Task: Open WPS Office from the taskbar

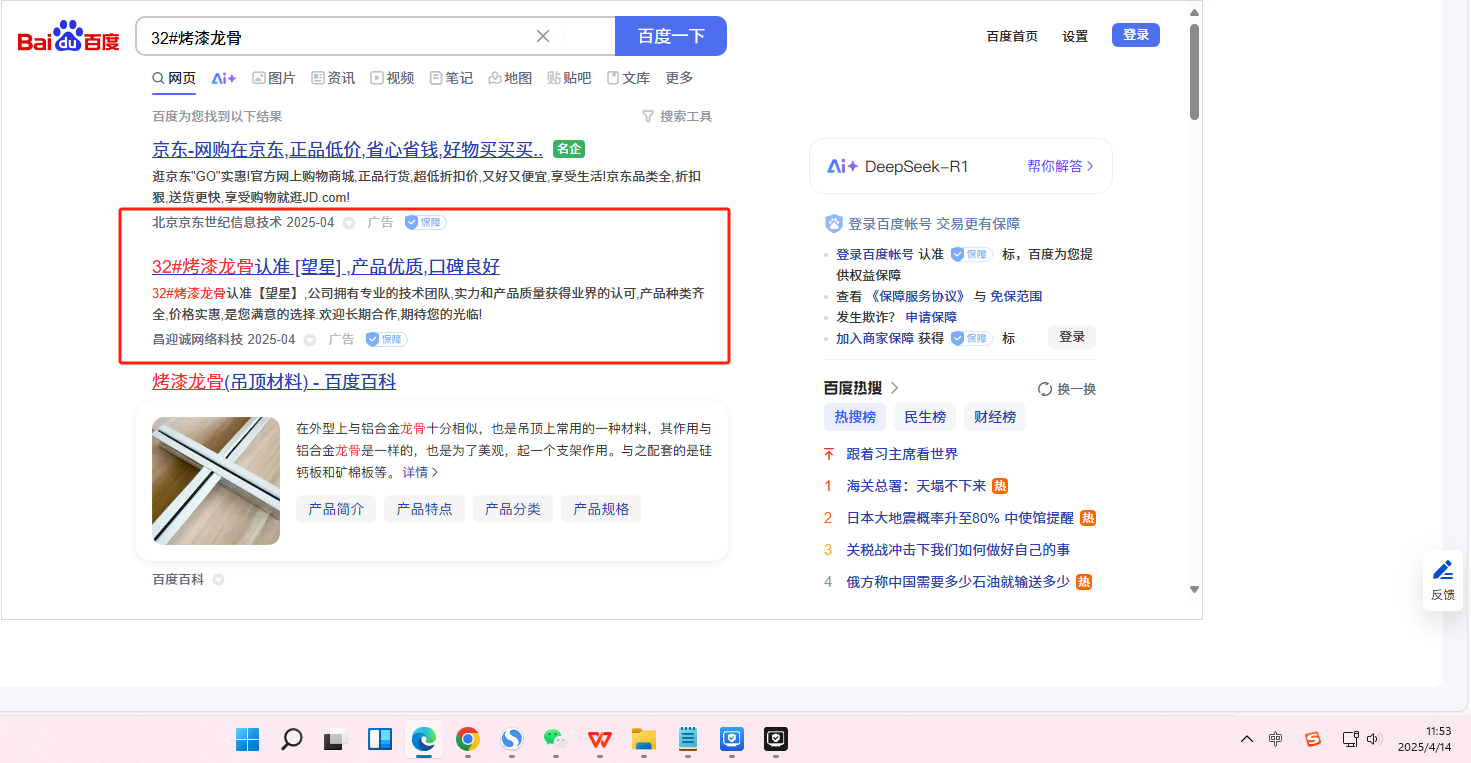Action: (x=600, y=739)
